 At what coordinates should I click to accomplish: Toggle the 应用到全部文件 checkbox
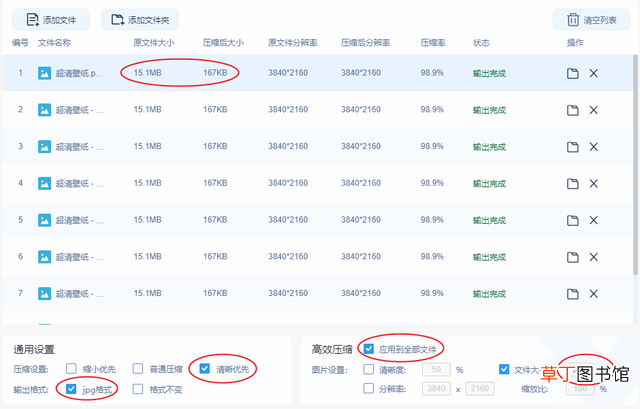tap(369, 349)
